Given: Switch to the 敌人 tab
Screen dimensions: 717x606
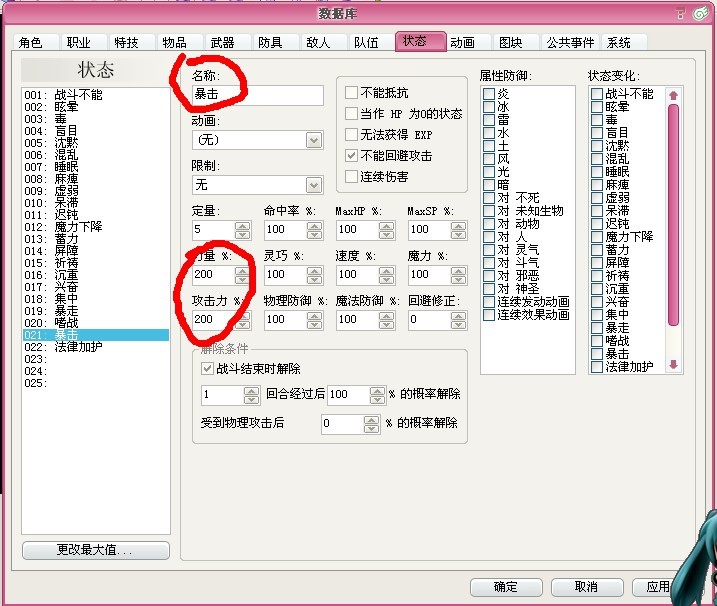Looking at the screenshot, I should [x=323, y=43].
